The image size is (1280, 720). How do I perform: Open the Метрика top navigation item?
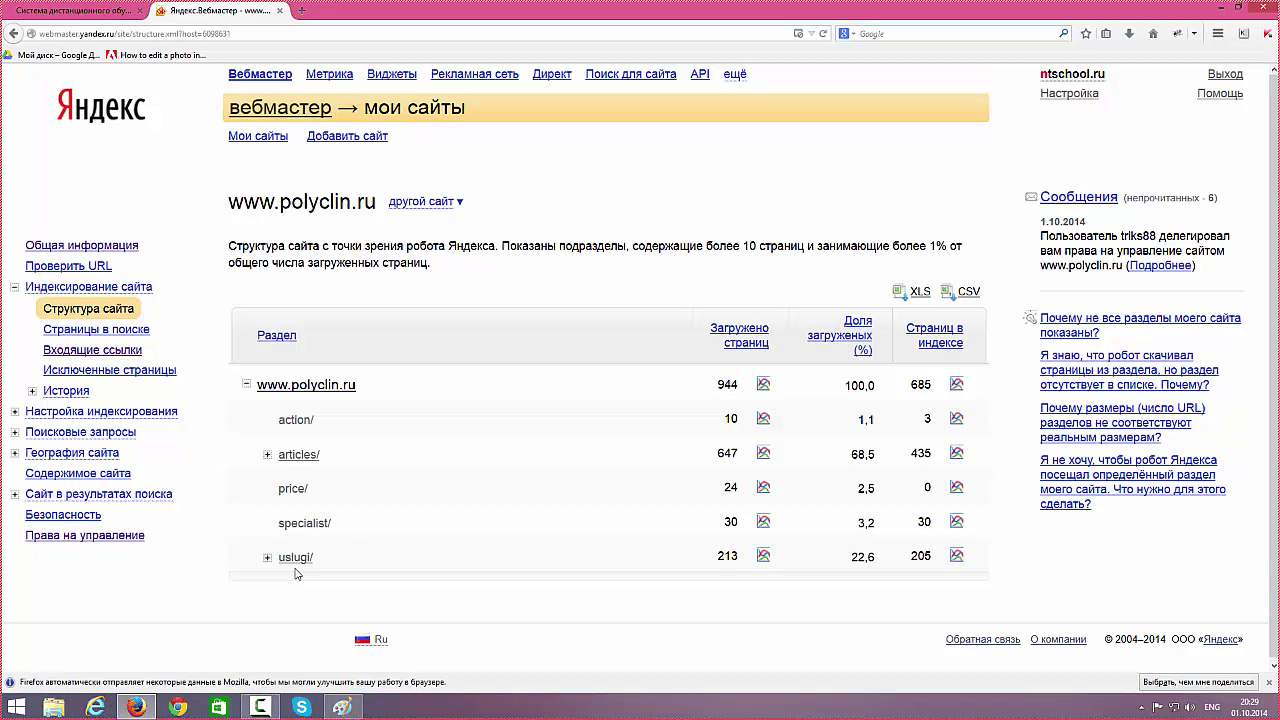pyautogui.click(x=329, y=74)
